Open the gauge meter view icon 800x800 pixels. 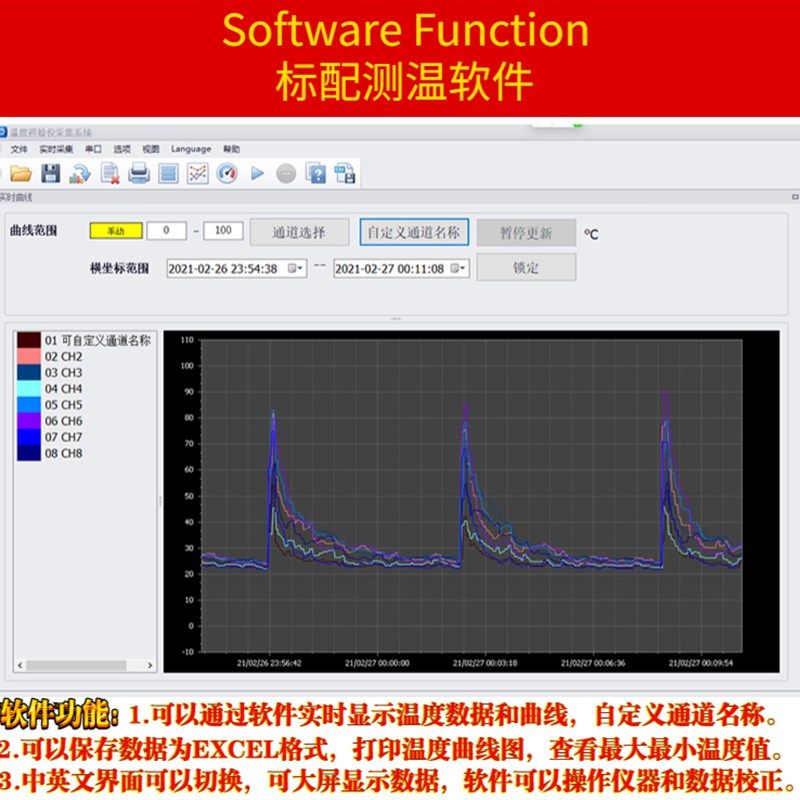pyautogui.click(x=227, y=173)
